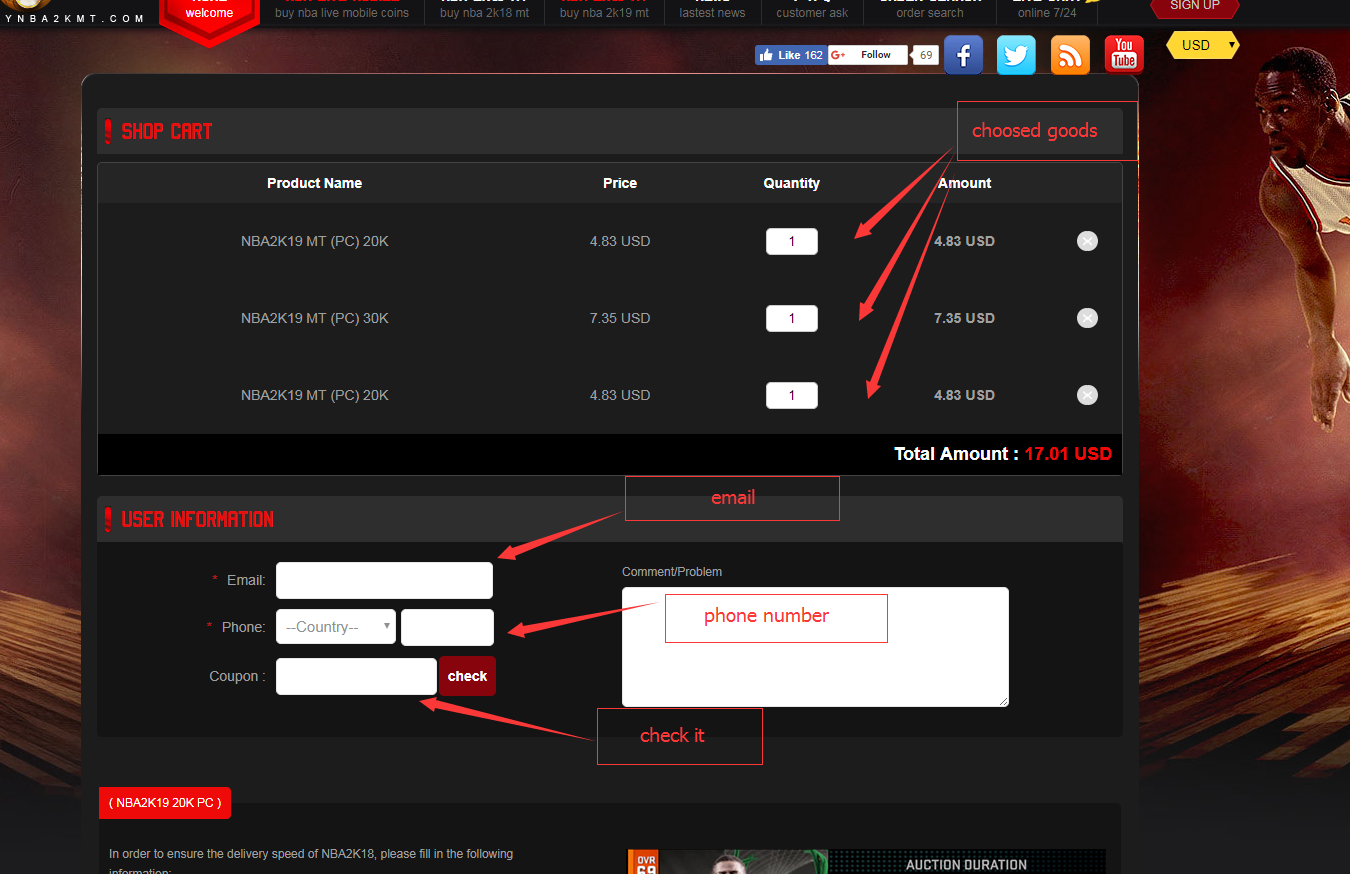Click the bold 7.35 USD amount cell
This screenshot has width=1350, height=874.
pyautogui.click(x=964, y=318)
